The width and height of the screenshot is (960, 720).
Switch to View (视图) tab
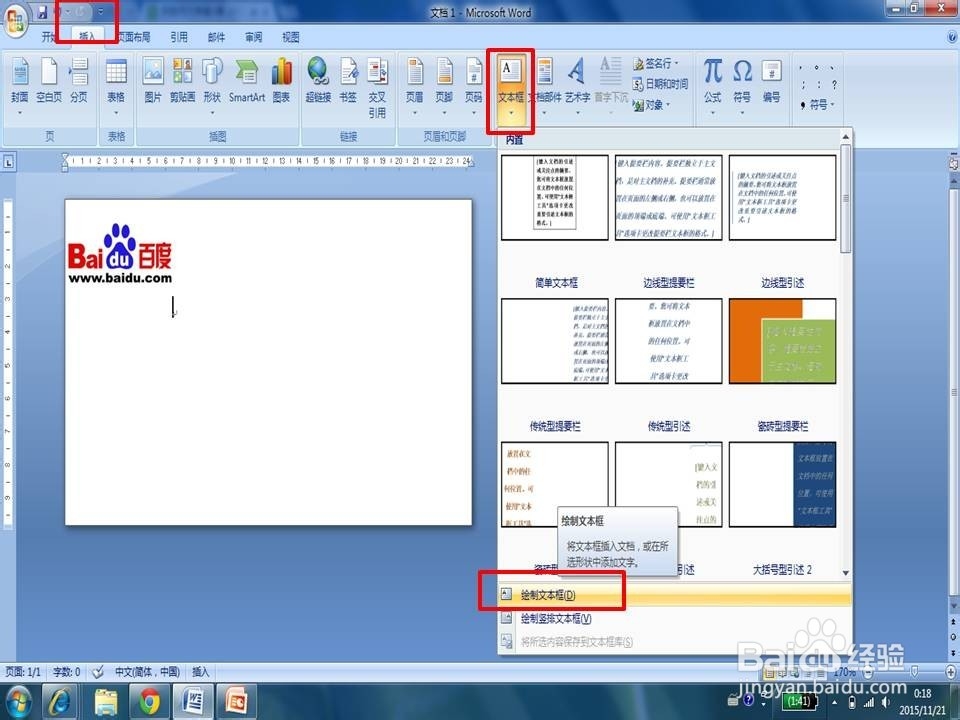(x=291, y=37)
